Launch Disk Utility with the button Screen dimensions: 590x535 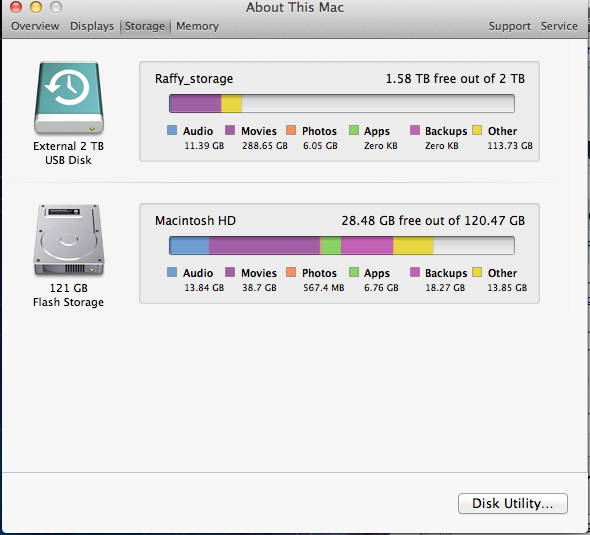click(x=512, y=503)
